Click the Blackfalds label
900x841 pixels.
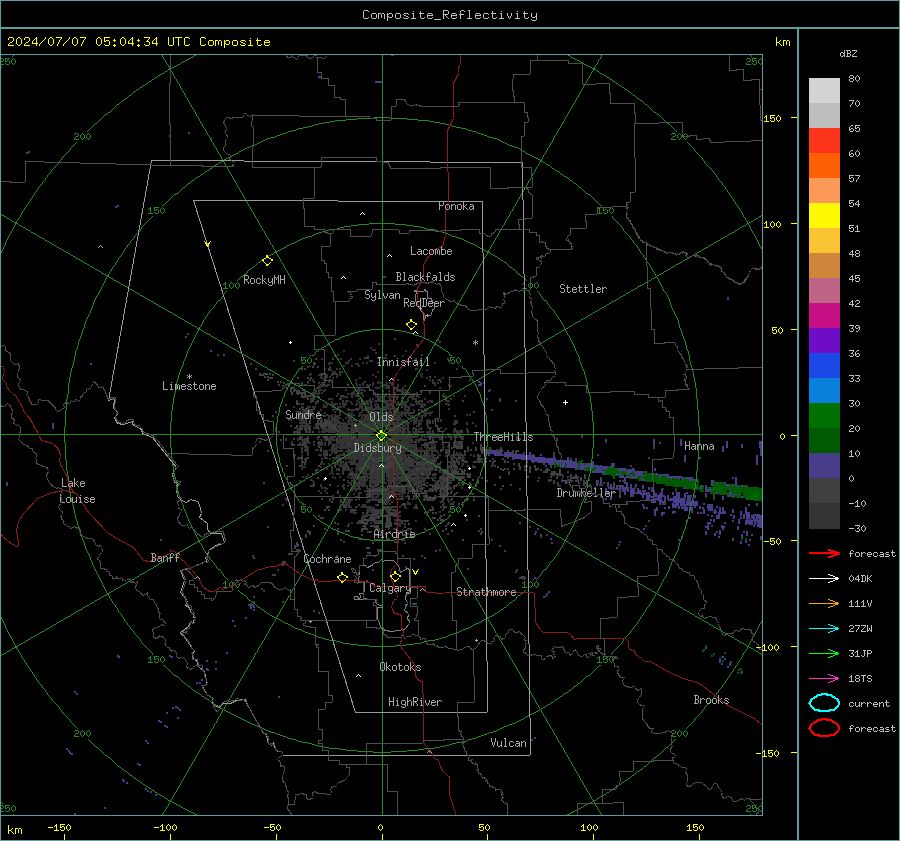tap(425, 277)
